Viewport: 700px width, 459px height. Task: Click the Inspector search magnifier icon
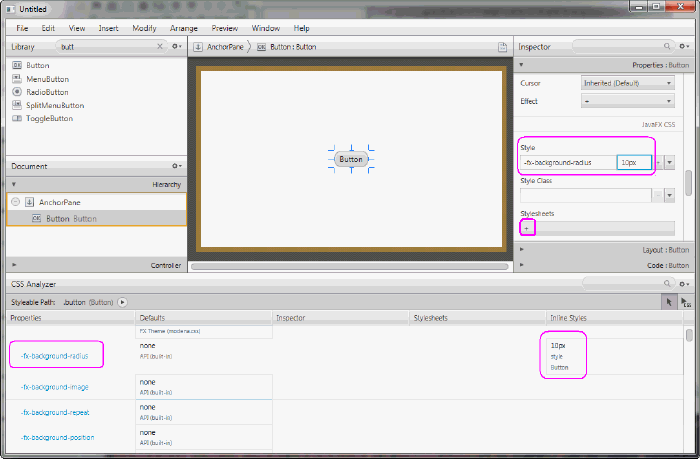pos(667,46)
